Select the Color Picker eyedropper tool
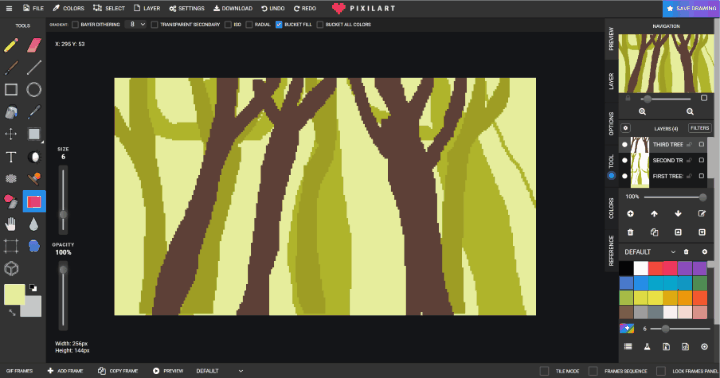 [x=34, y=112]
